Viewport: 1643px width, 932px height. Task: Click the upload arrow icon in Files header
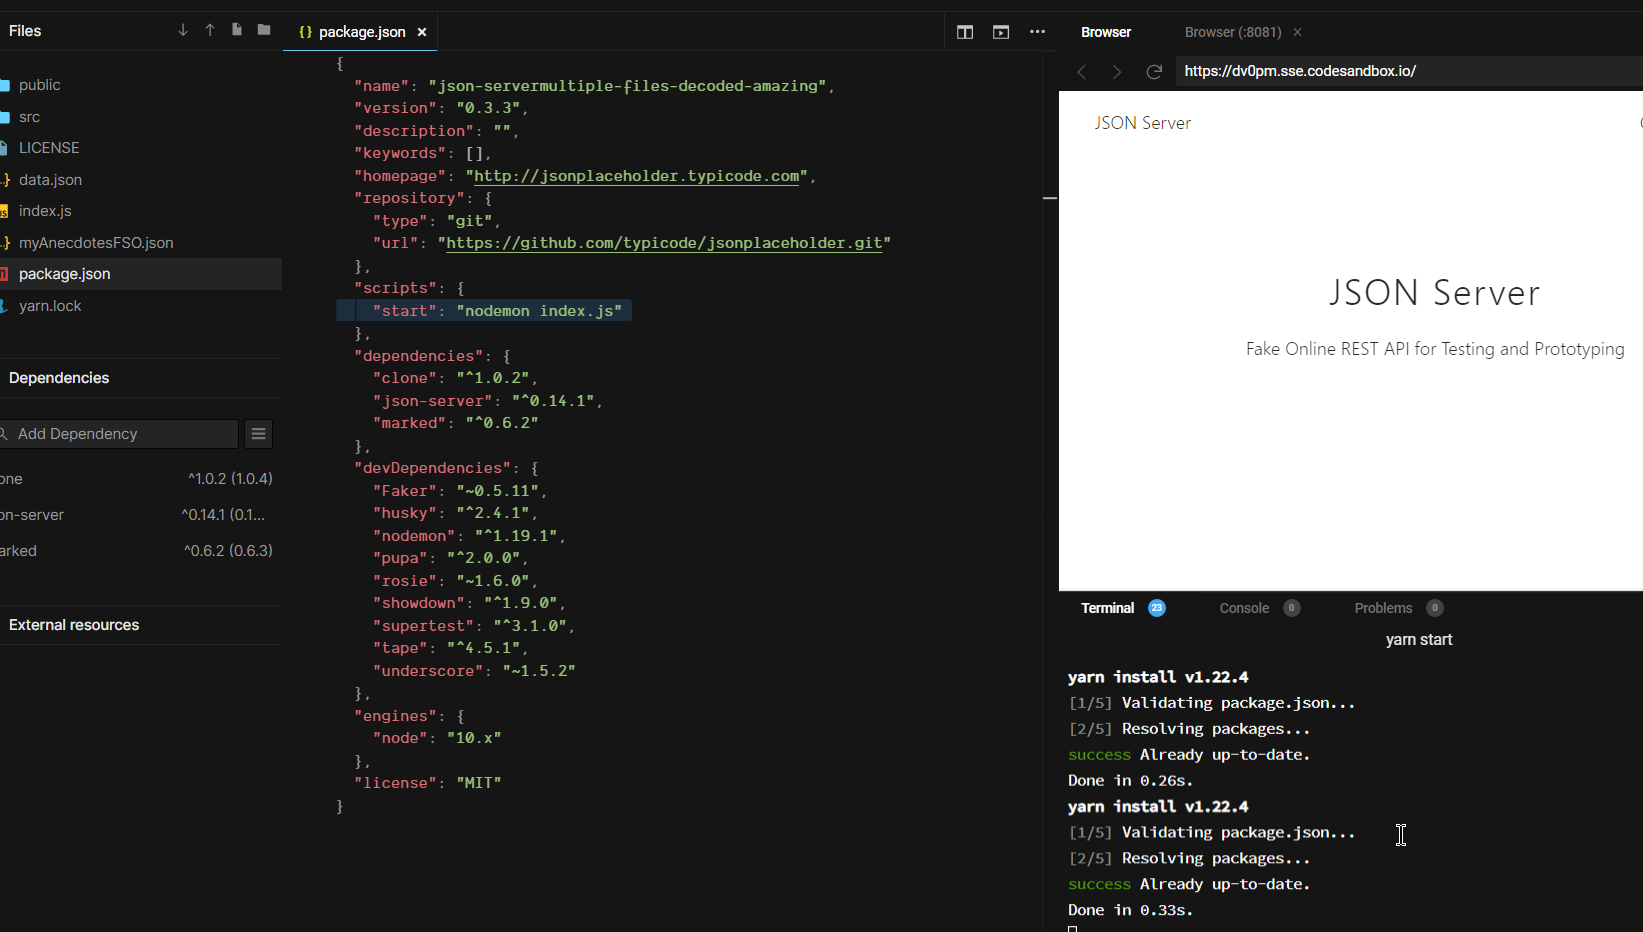[x=210, y=31]
